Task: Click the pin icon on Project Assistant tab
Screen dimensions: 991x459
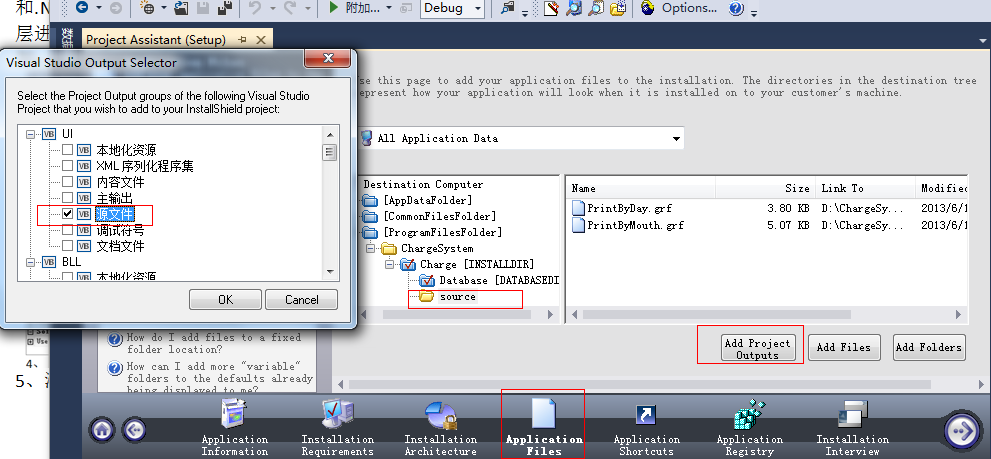Action: (242, 39)
